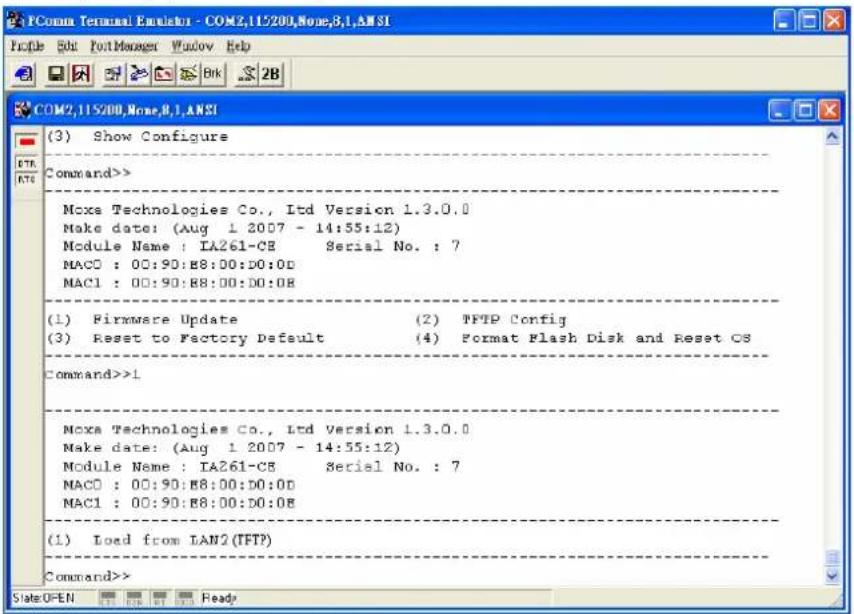This screenshot has width=854, height=614.
Task: Click the Command>> prompt under Show Configure
Action: coord(87,173)
